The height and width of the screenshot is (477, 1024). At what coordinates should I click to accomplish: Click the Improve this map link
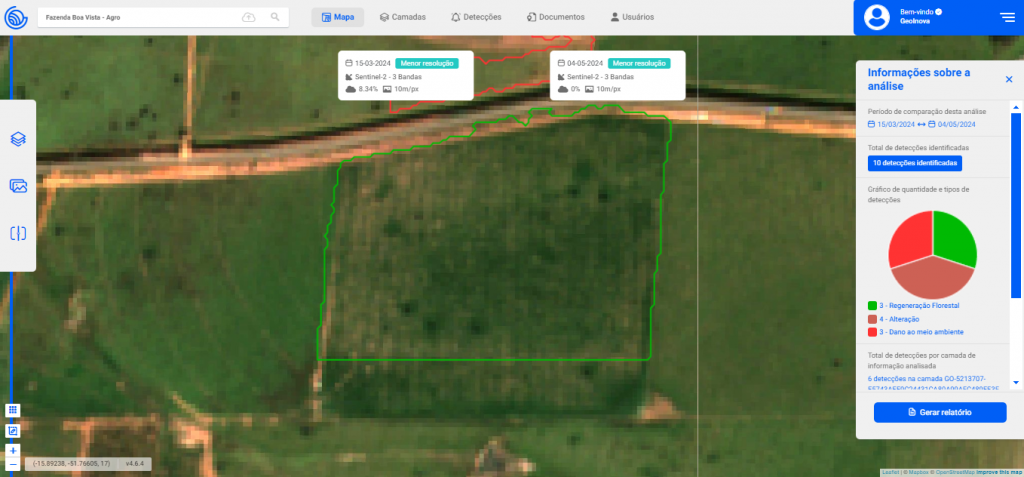(999, 472)
